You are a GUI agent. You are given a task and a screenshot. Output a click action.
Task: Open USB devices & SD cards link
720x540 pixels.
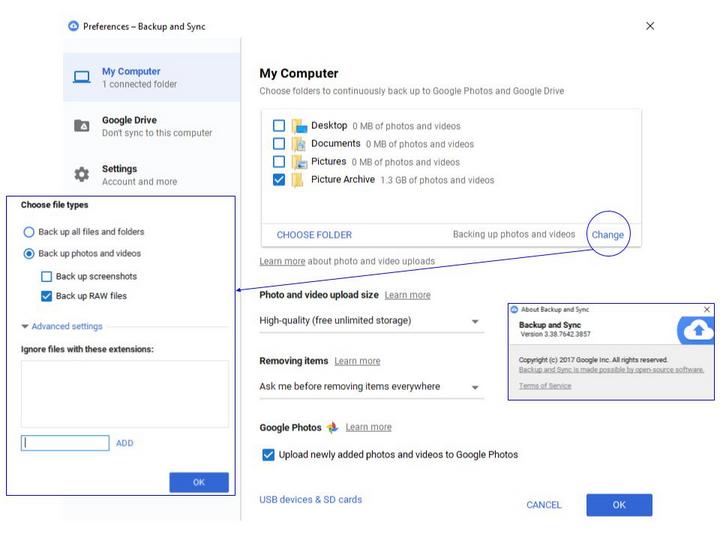click(x=310, y=500)
